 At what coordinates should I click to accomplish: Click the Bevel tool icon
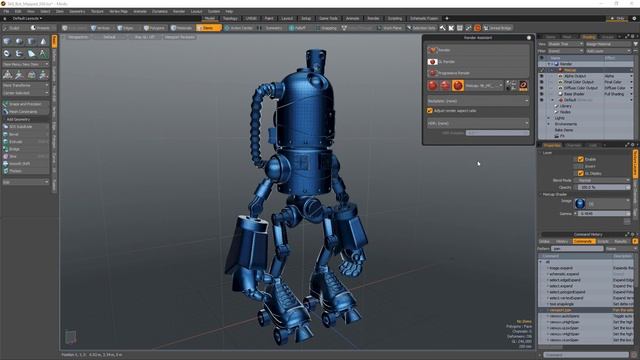(x=6, y=134)
